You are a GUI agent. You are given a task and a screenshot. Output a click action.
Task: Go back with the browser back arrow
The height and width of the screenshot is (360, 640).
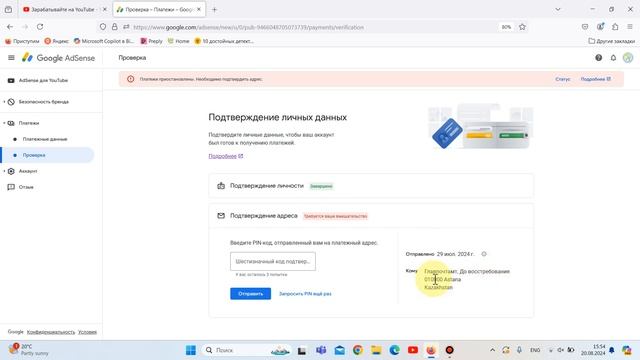point(10,27)
